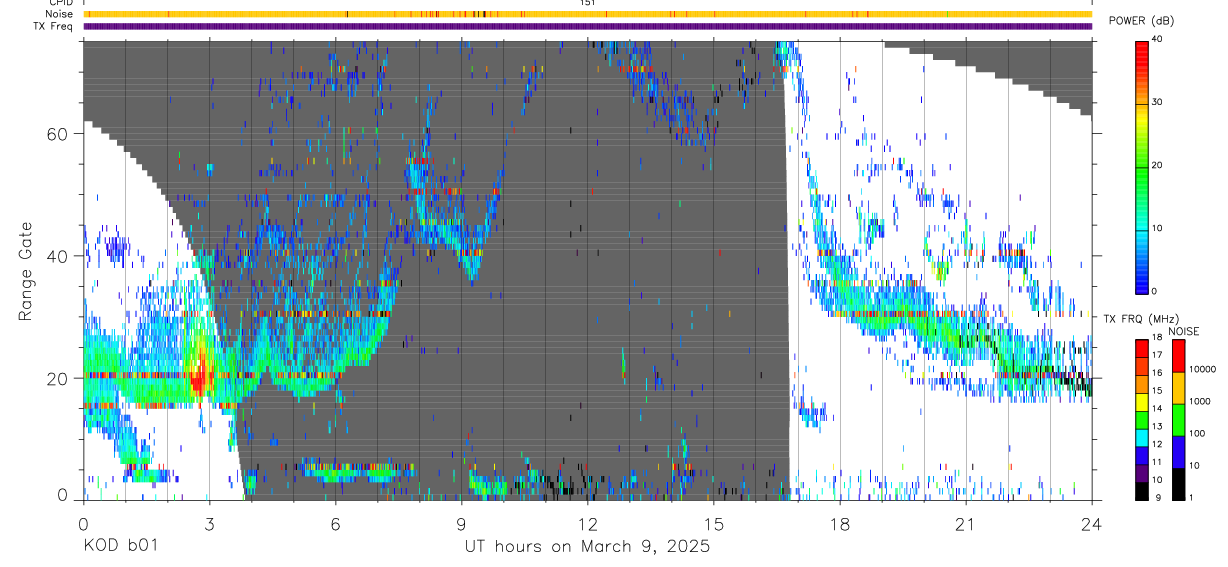The height and width of the screenshot is (567, 1228).
Task: Click the black bottom segment of TX FRQ bar
Action: click(x=1142, y=491)
